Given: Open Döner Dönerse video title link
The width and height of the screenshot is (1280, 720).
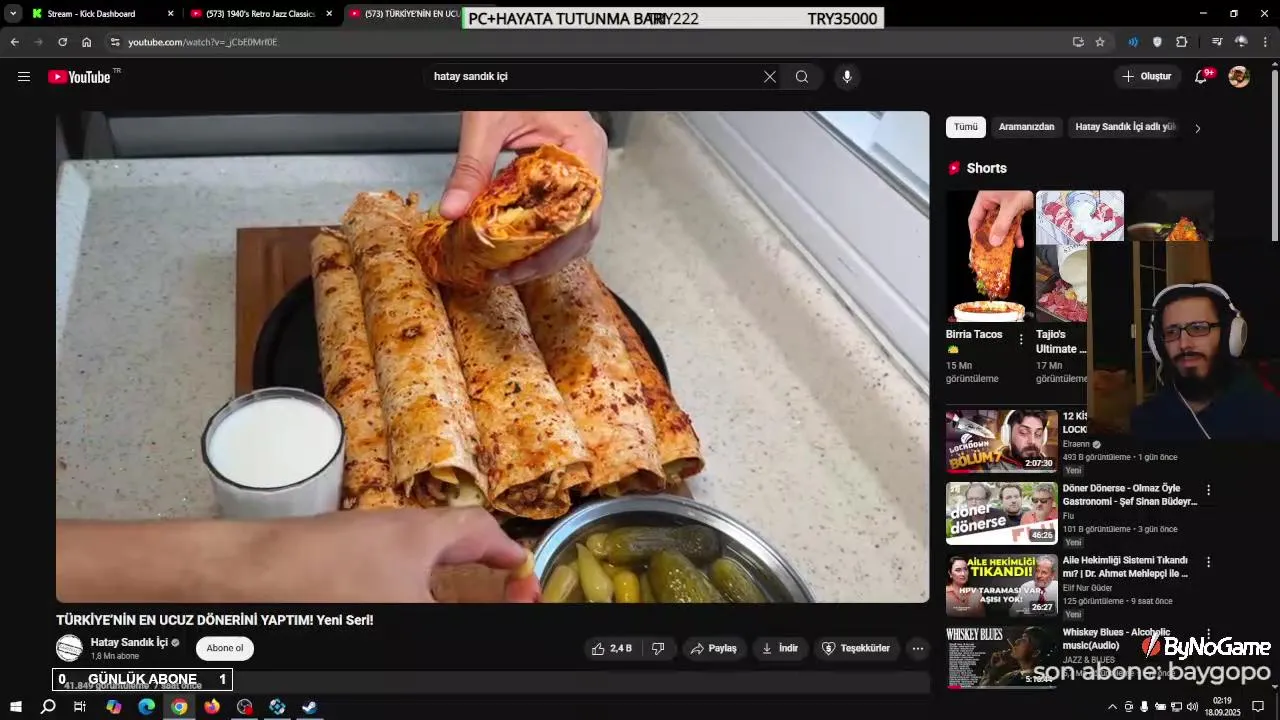Looking at the screenshot, I should 1130,495.
